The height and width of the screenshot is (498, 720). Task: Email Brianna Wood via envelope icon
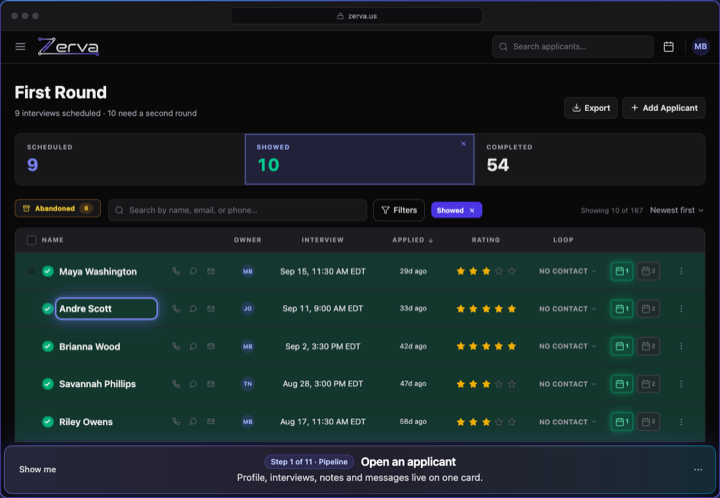point(211,346)
